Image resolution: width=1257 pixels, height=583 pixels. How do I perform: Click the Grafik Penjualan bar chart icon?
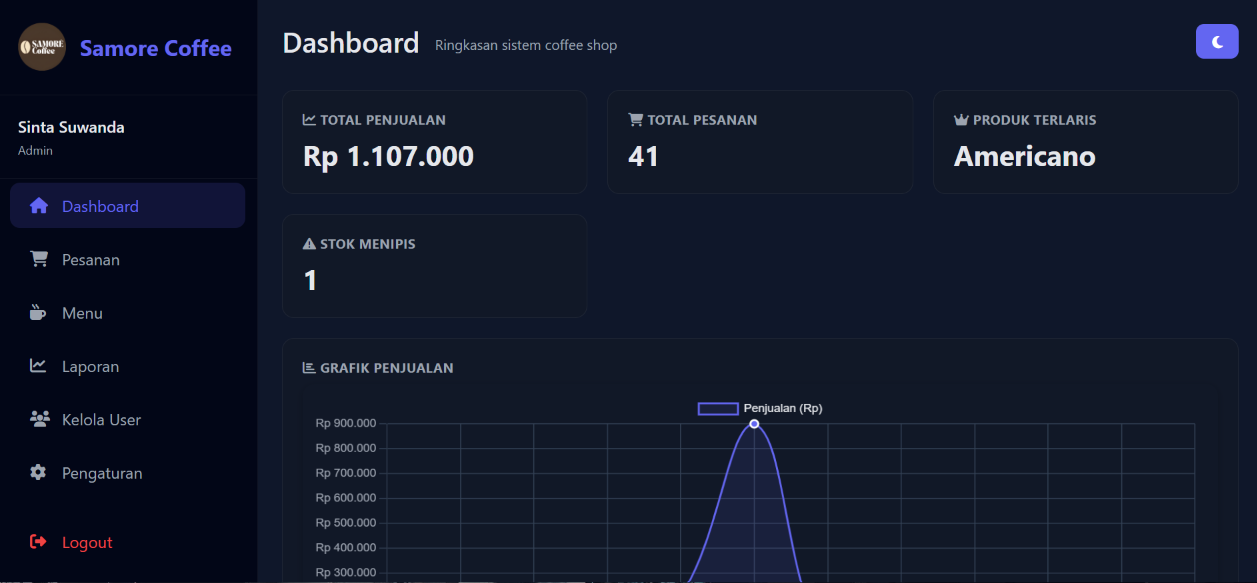pos(309,368)
